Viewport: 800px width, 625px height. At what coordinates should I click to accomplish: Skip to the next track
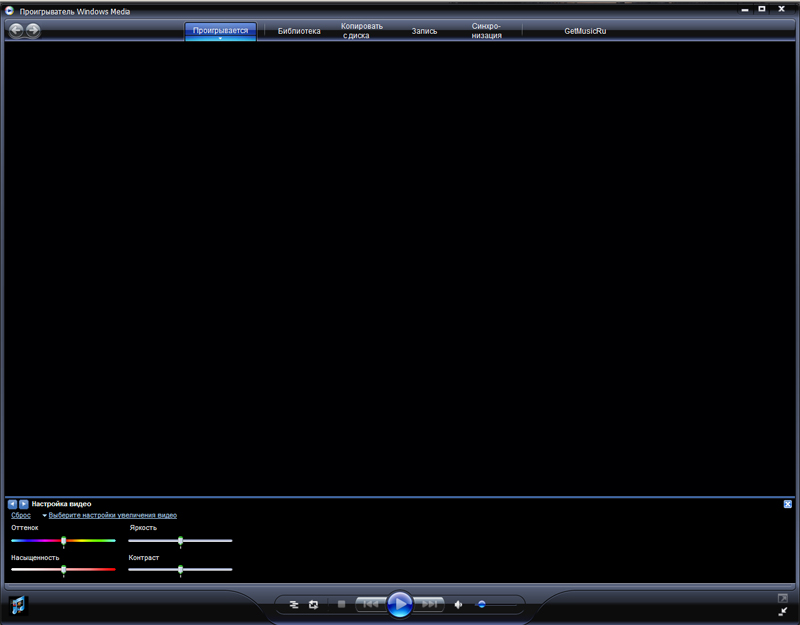coord(429,604)
